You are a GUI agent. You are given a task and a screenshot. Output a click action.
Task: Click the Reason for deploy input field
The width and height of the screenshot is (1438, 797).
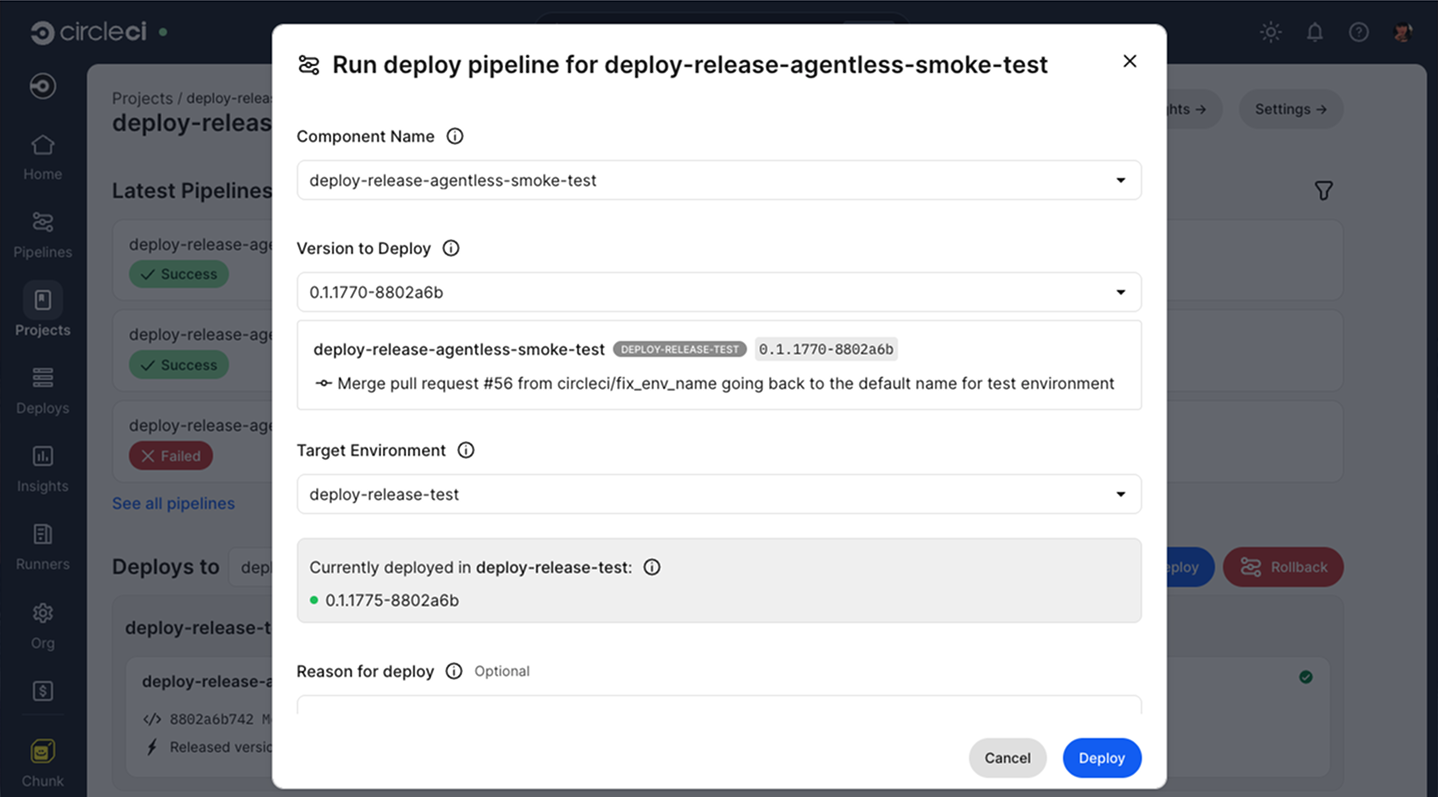coord(718,710)
